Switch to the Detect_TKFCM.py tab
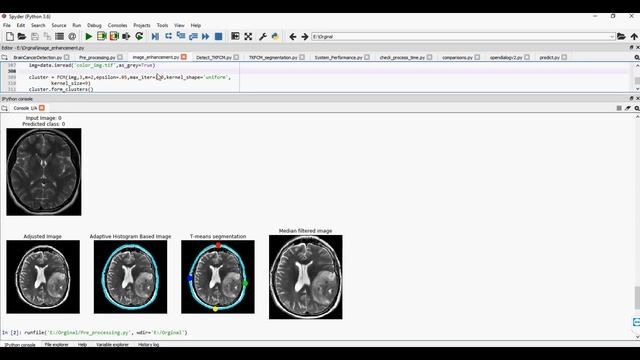The width and height of the screenshot is (640, 360). point(214,58)
